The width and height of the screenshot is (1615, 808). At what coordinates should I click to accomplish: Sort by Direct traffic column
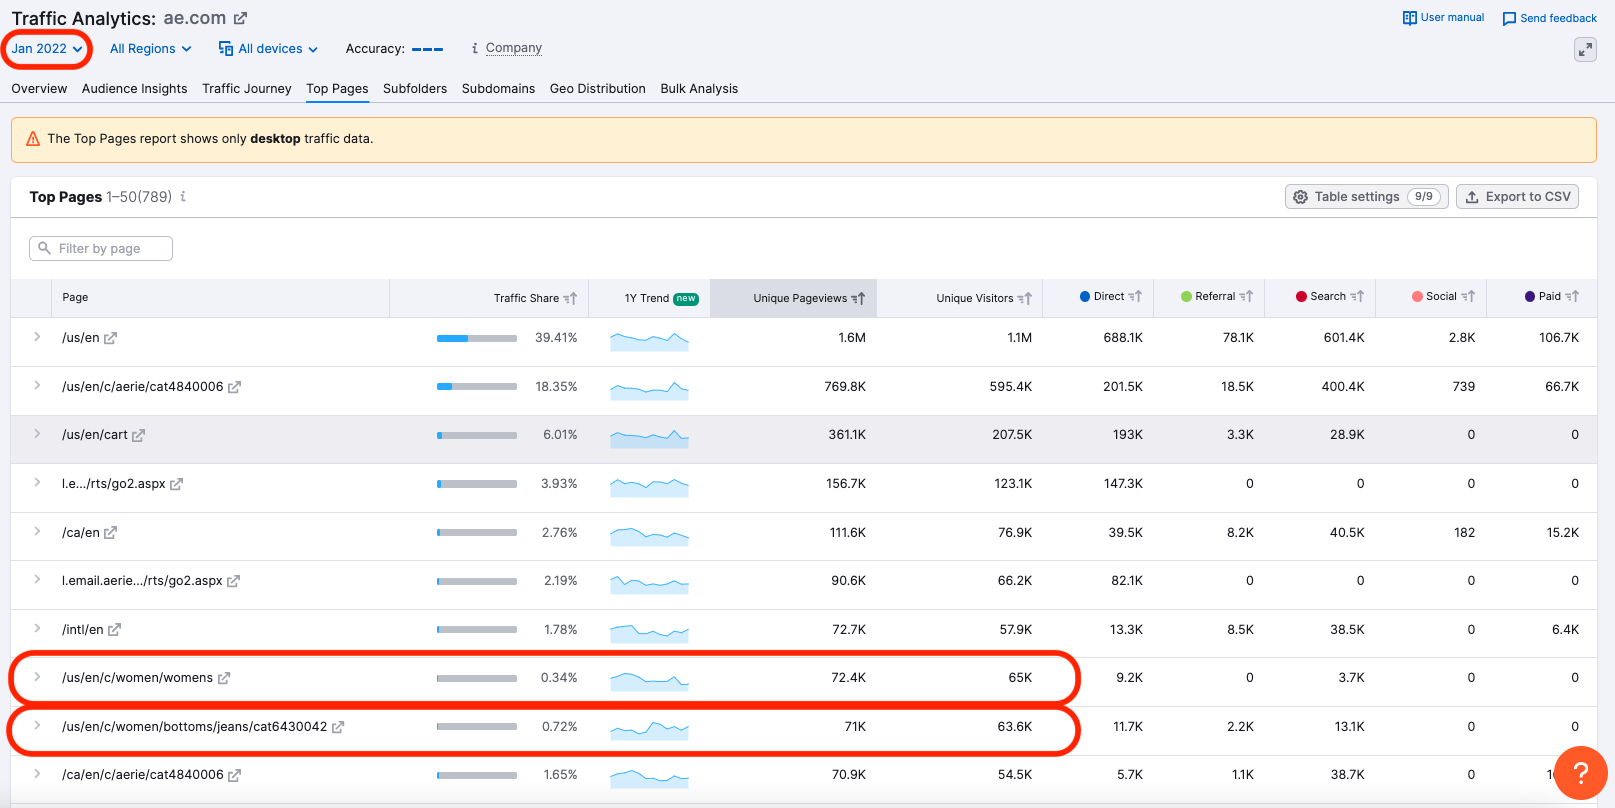1110,296
